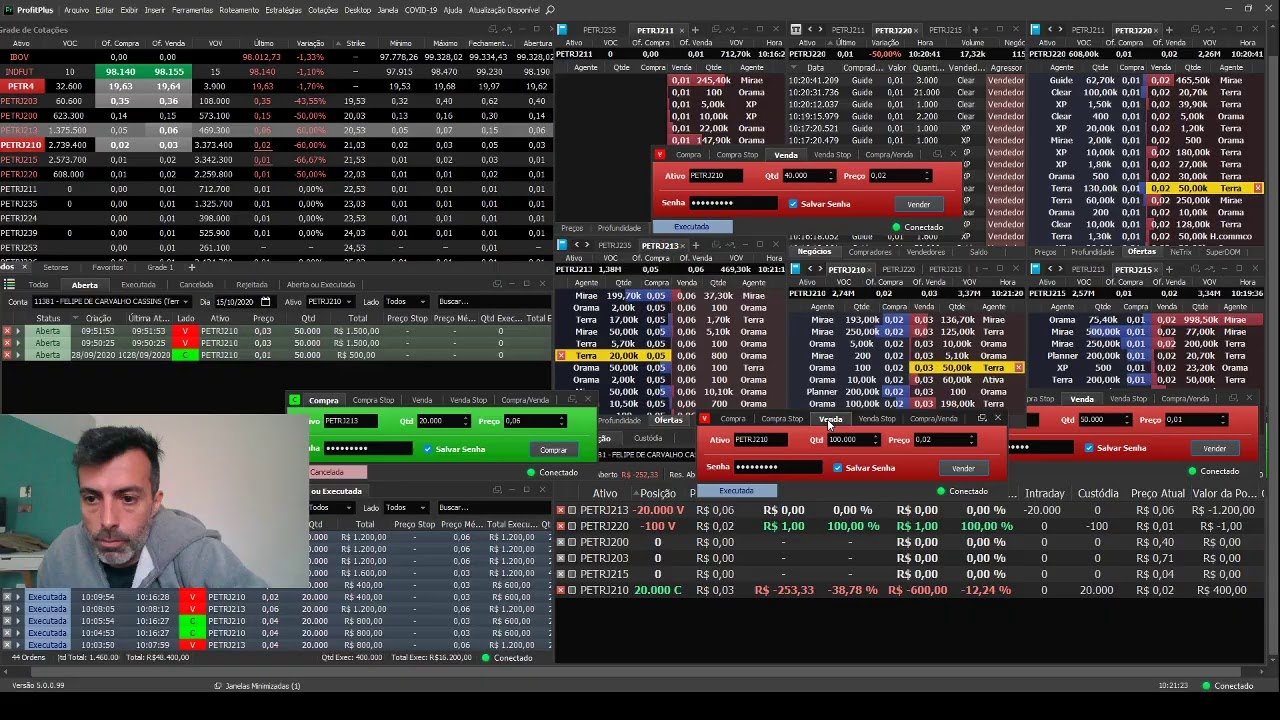Viewport: 1280px width, 720px height.
Task: Go to previous asset in PETRJ210 book window
Action: pos(809,269)
